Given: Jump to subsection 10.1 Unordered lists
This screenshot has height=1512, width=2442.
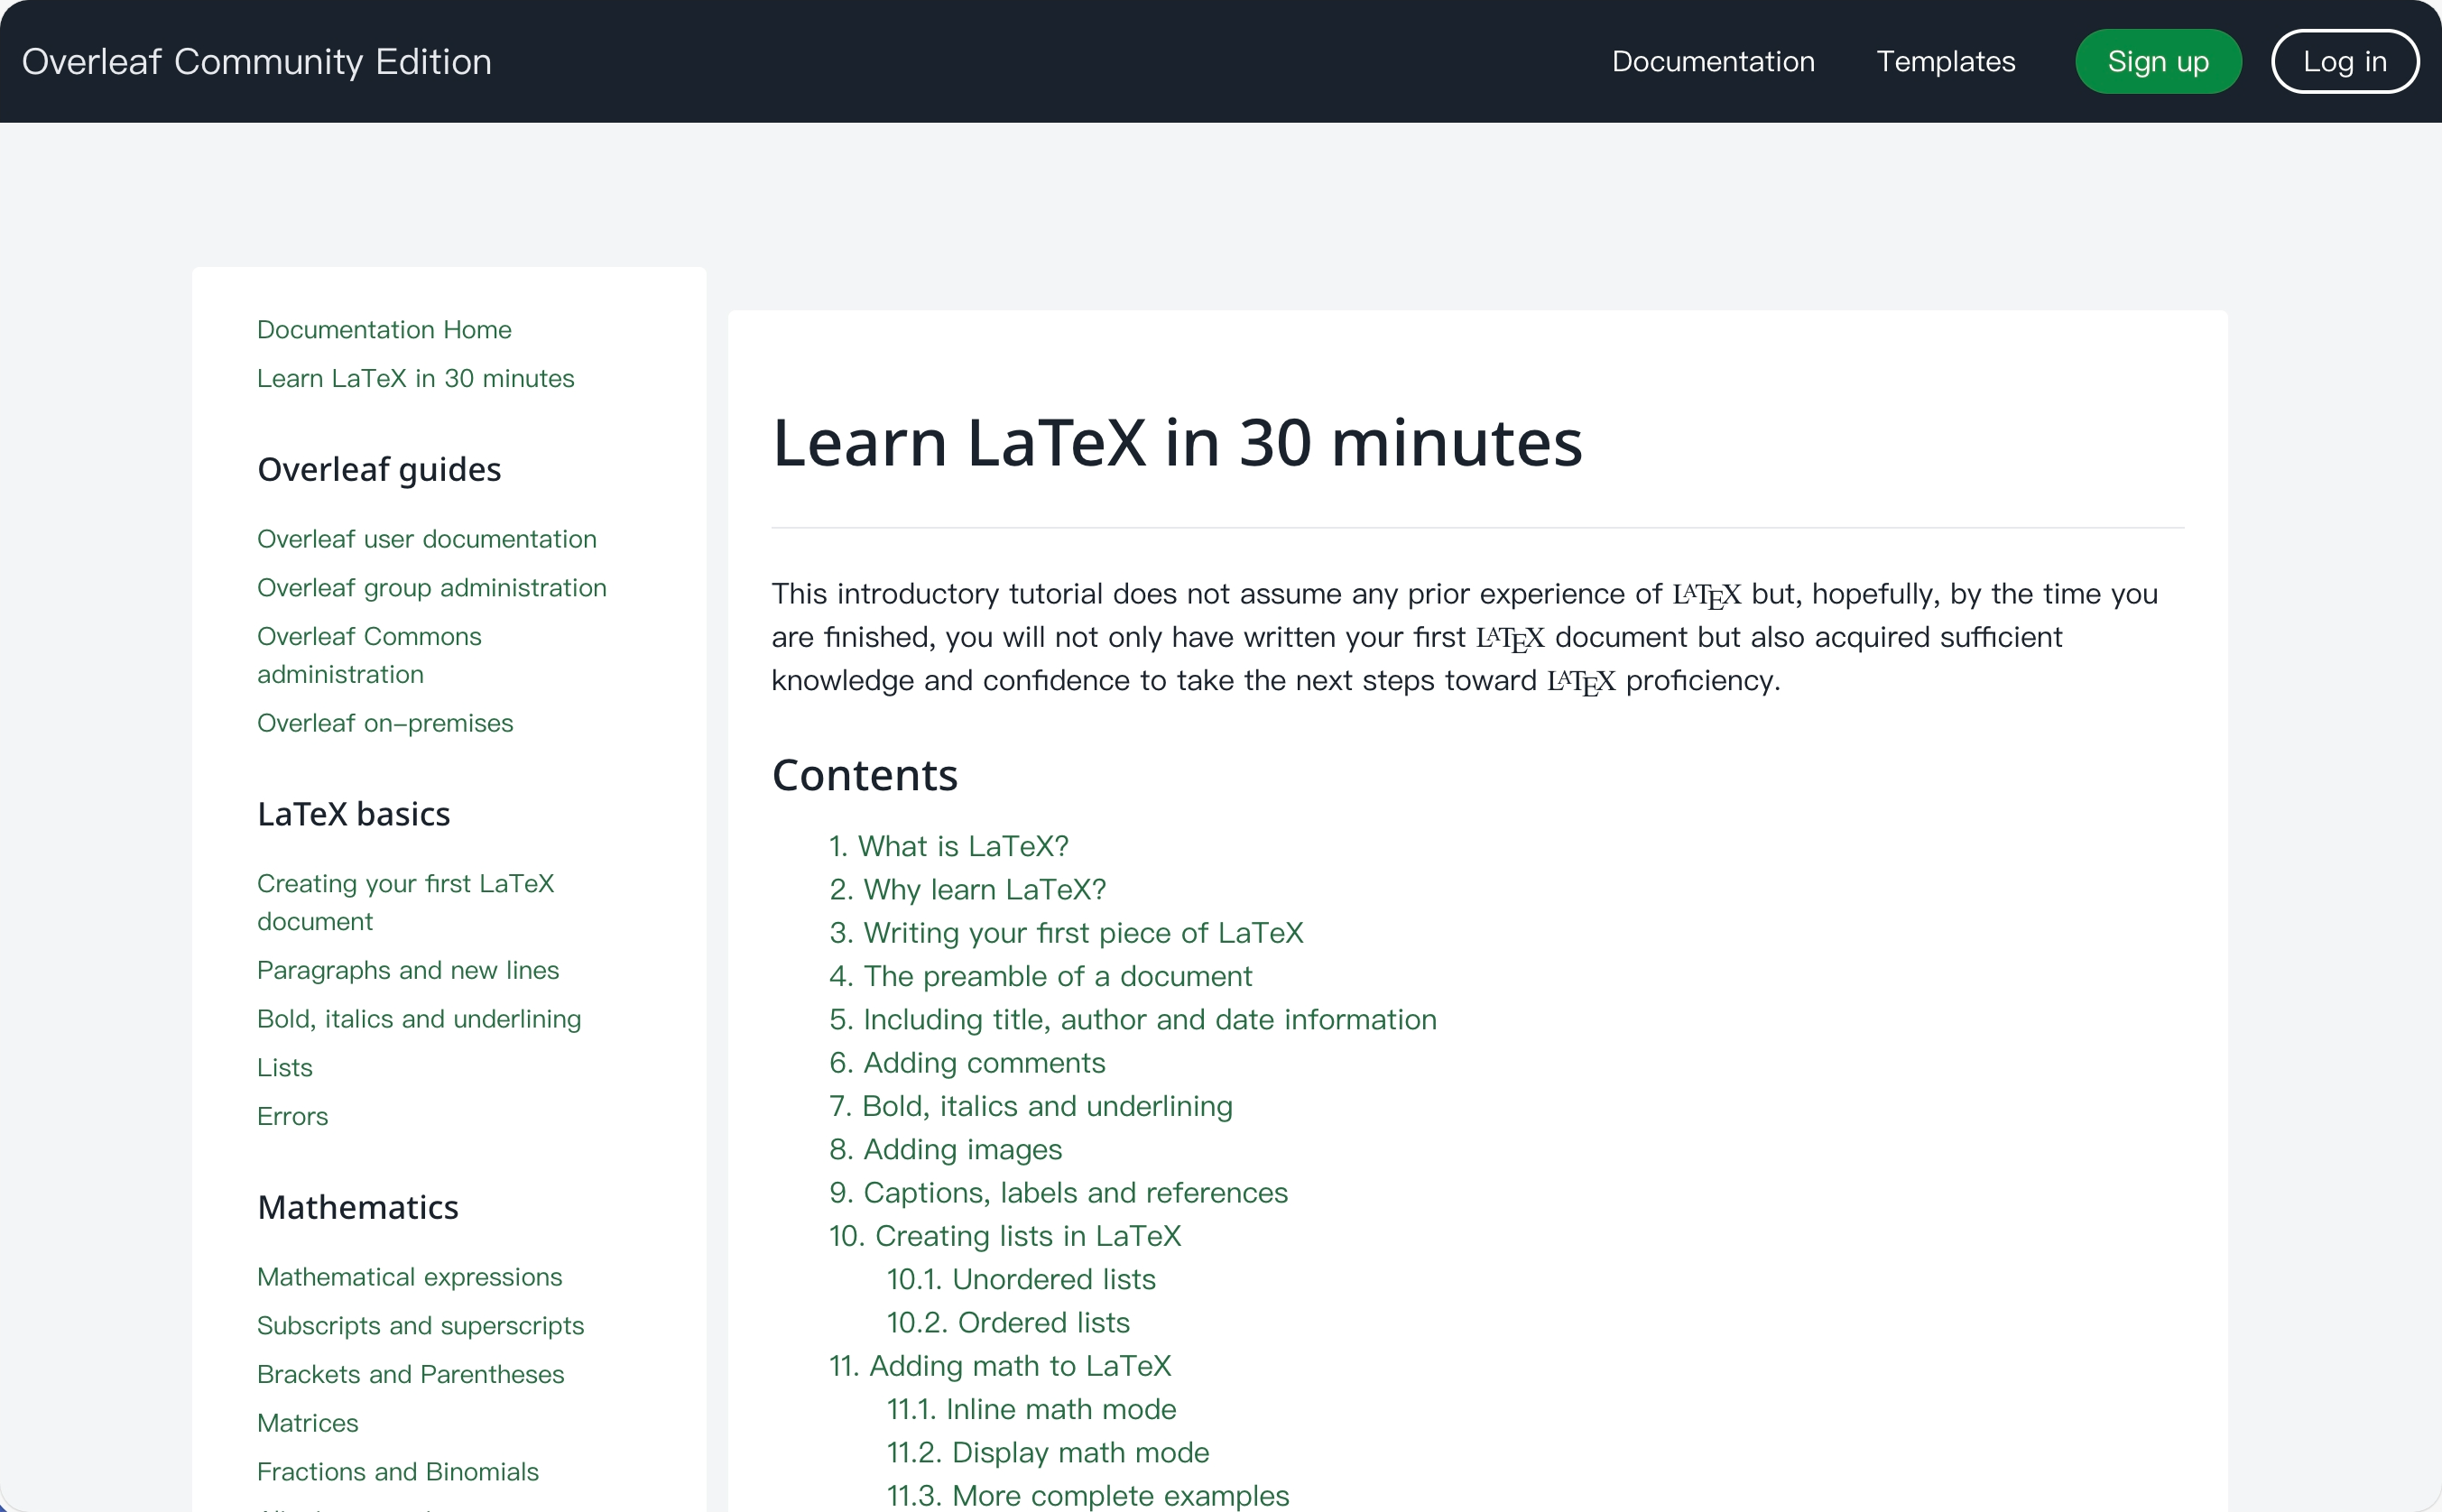Looking at the screenshot, I should click(1020, 1279).
